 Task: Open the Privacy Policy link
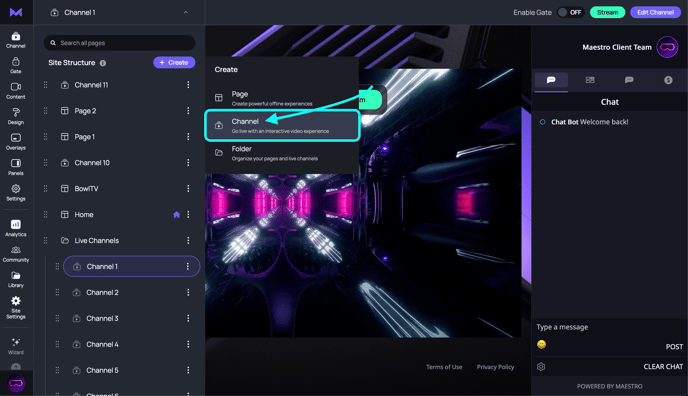495,367
